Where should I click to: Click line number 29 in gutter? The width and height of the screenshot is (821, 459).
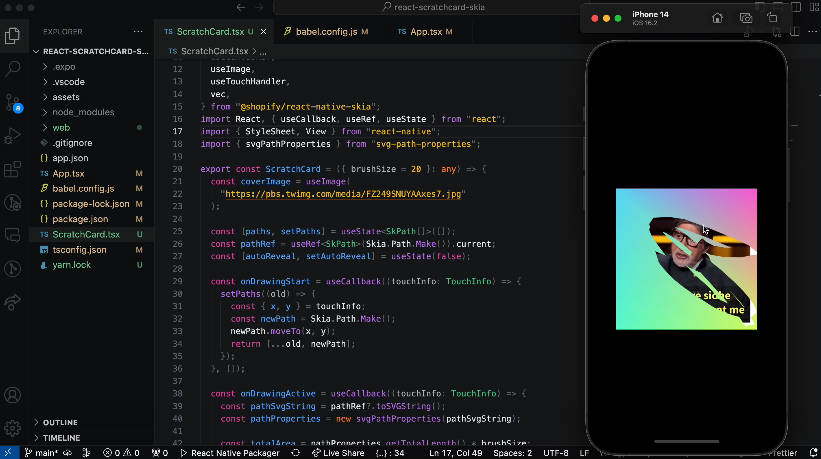pyautogui.click(x=177, y=281)
